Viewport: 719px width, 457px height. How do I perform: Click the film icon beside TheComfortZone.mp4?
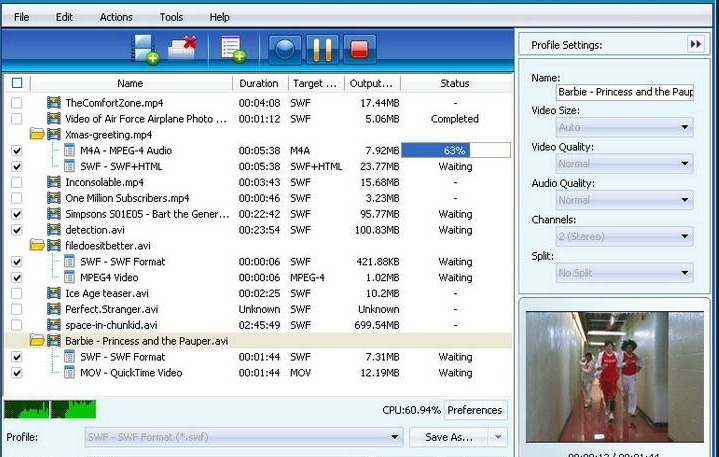(54, 103)
